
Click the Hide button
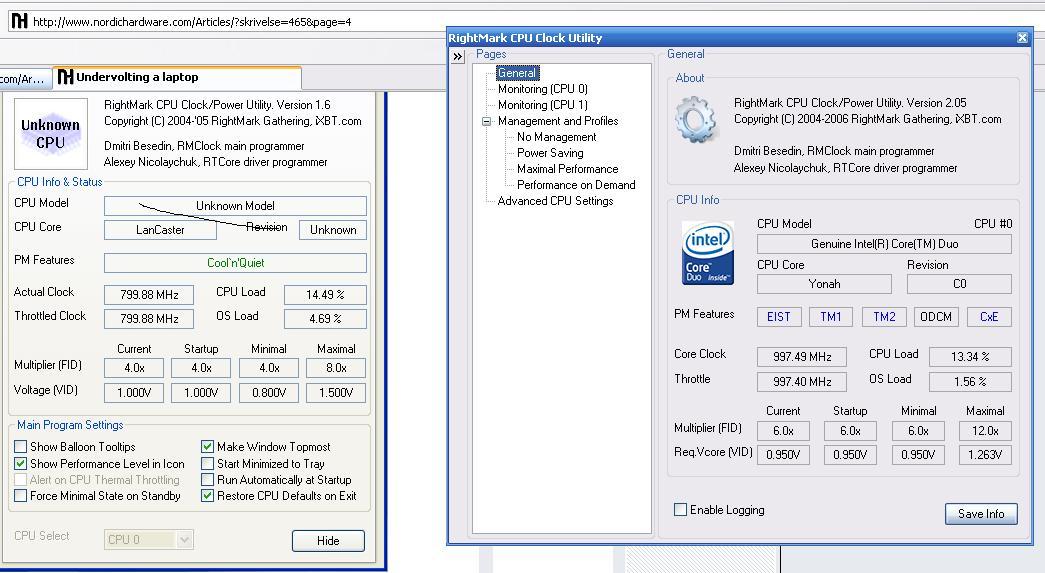[x=328, y=540]
